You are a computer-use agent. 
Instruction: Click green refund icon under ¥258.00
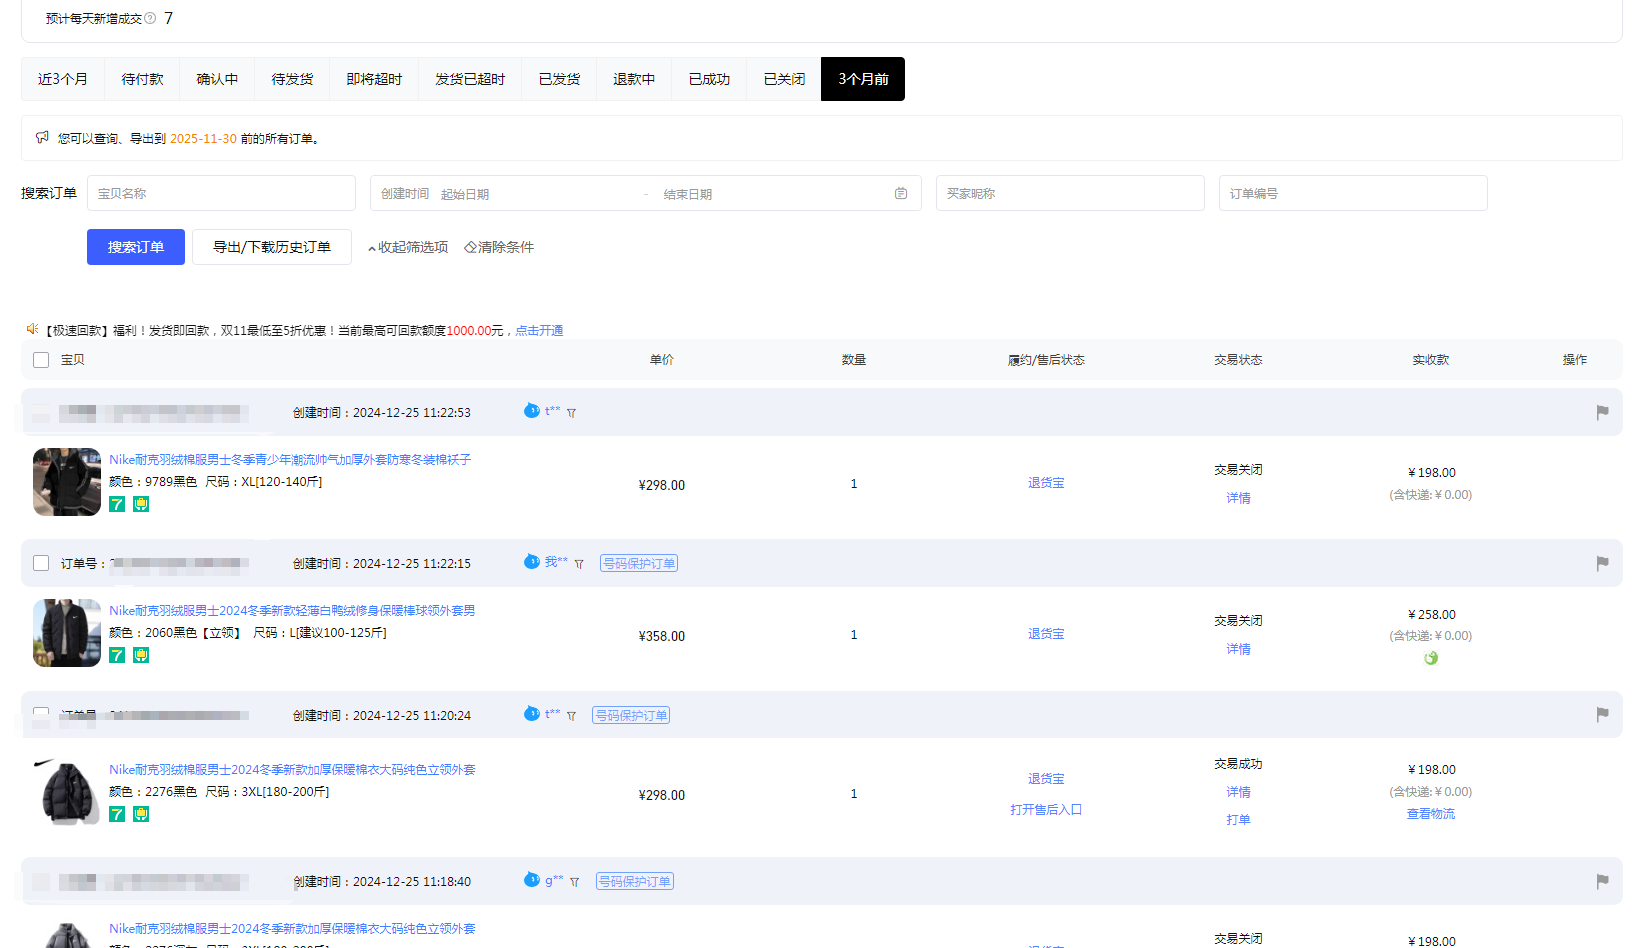point(1431,658)
